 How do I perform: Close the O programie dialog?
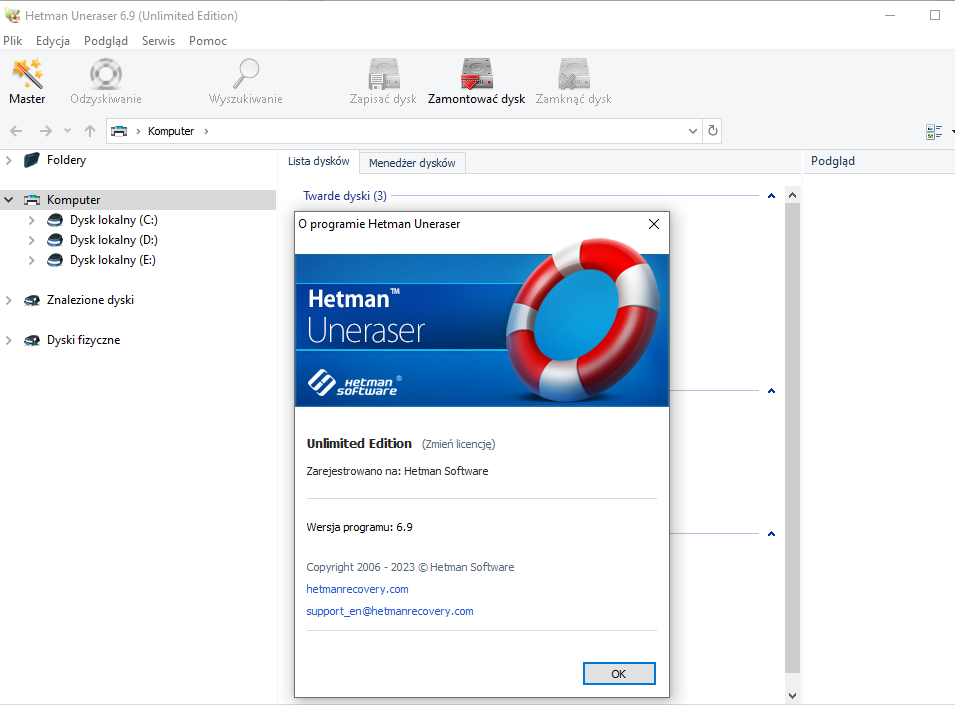(x=654, y=224)
